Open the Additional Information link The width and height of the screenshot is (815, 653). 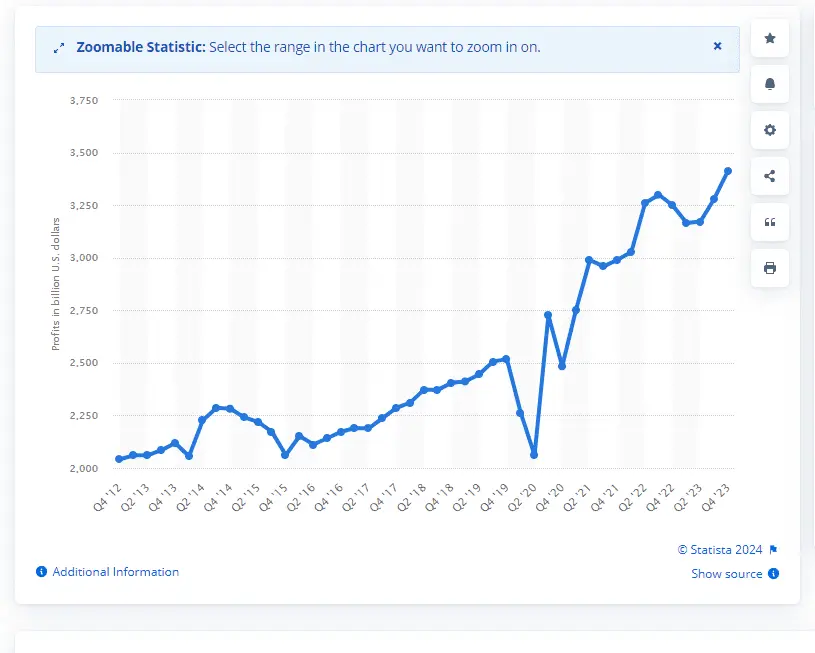click(x=115, y=572)
